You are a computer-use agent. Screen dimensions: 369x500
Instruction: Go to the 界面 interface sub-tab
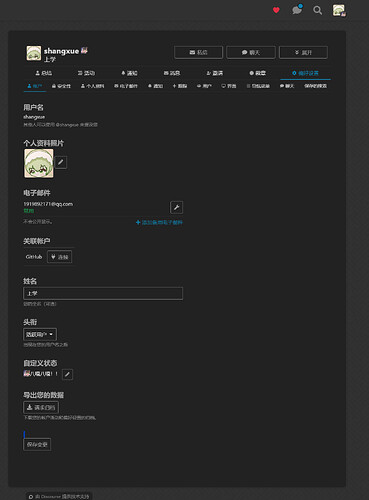click(229, 86)
